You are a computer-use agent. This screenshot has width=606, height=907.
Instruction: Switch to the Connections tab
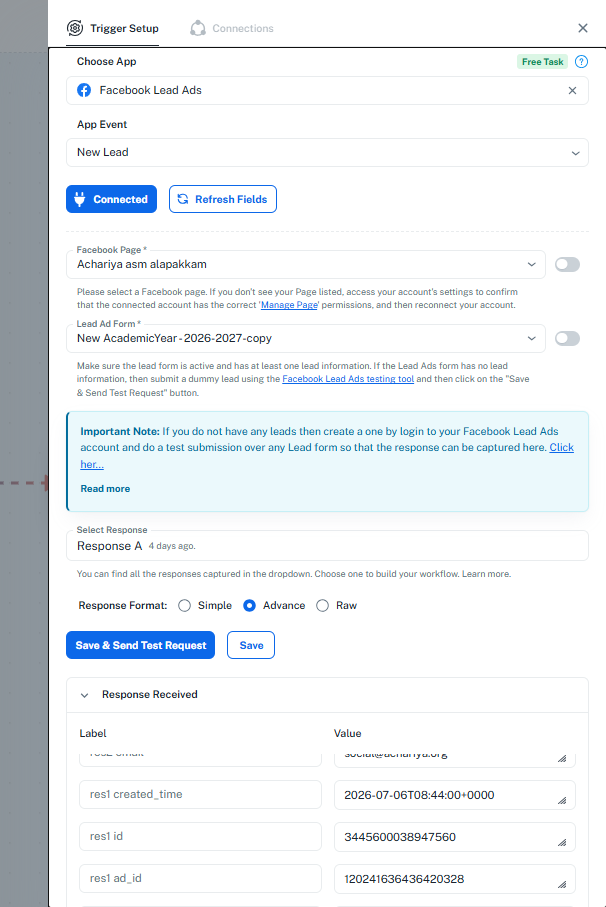pos(232,28)
